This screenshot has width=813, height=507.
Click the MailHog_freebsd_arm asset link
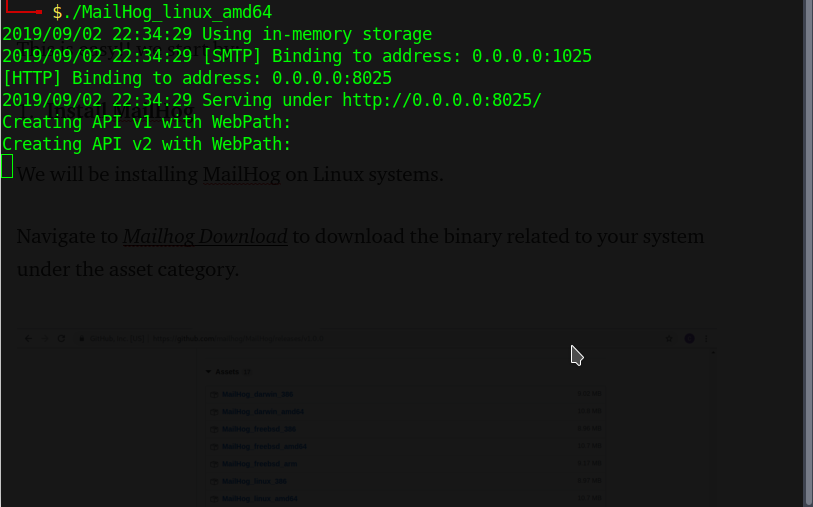(x=260, y=464)
